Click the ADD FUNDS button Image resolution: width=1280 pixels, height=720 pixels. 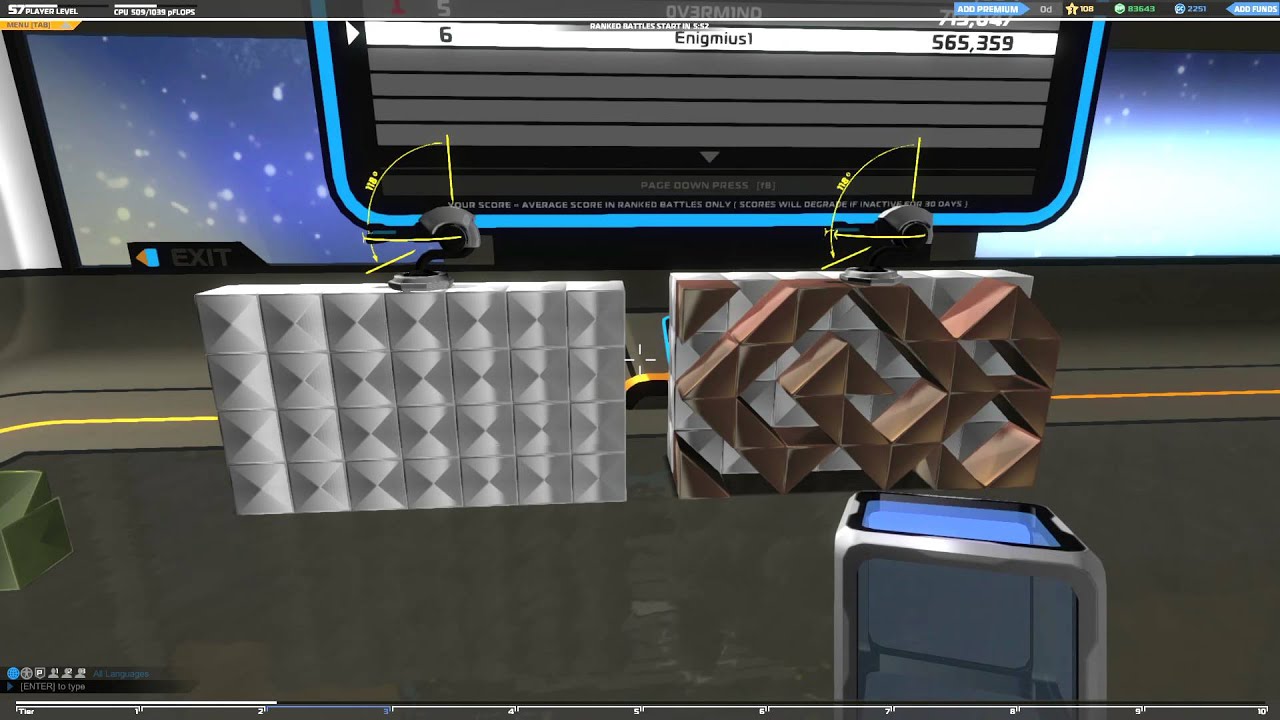pyautogui.click(x=1253, y=9)
